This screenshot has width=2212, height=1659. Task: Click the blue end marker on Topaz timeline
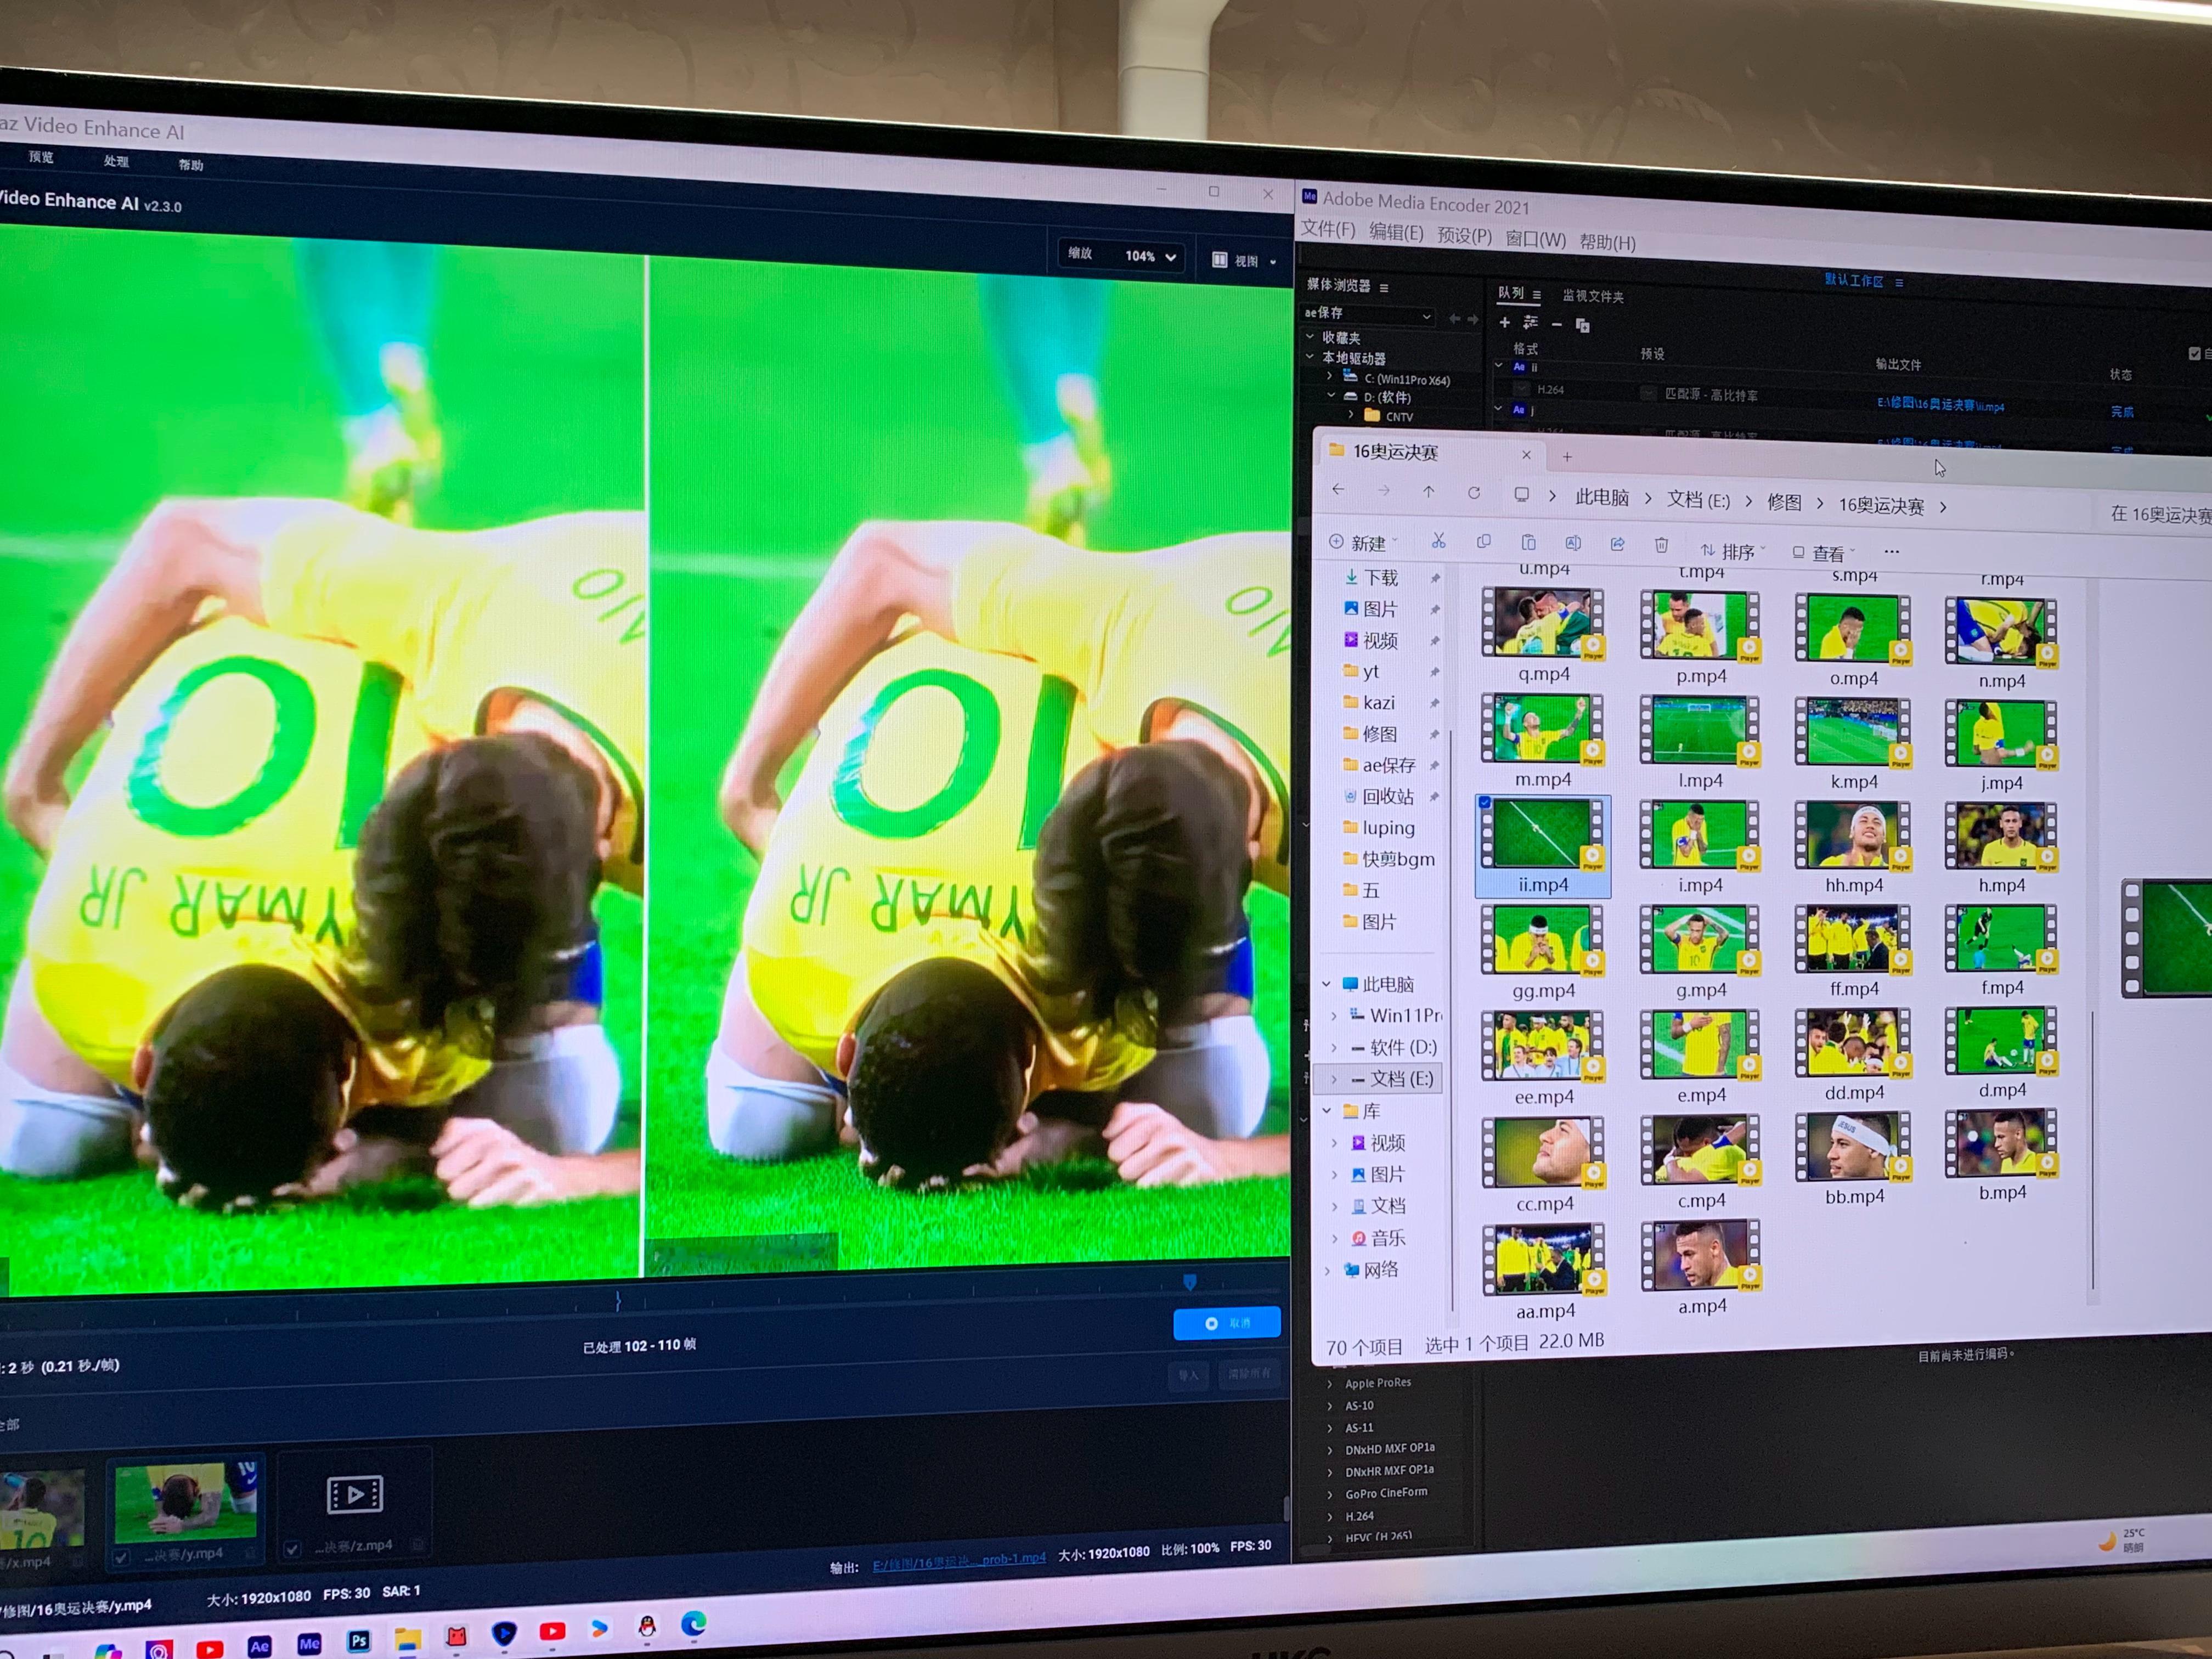[x=1189, y=1282]
